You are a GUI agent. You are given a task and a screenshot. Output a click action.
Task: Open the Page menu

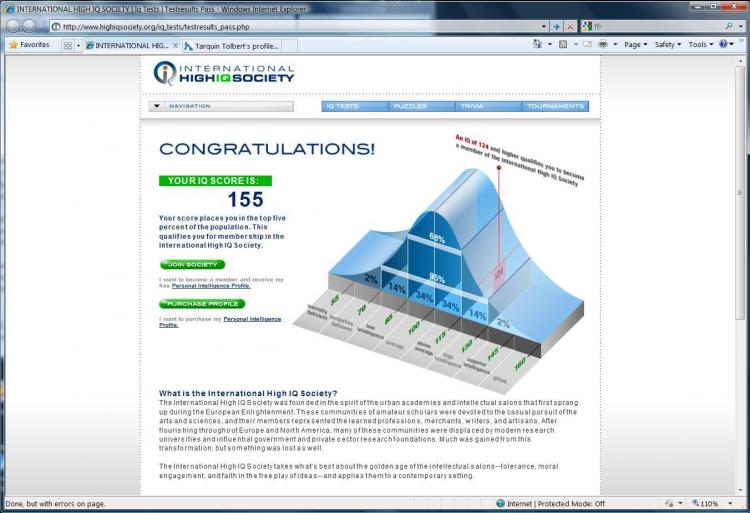click(x=635, y=44)
